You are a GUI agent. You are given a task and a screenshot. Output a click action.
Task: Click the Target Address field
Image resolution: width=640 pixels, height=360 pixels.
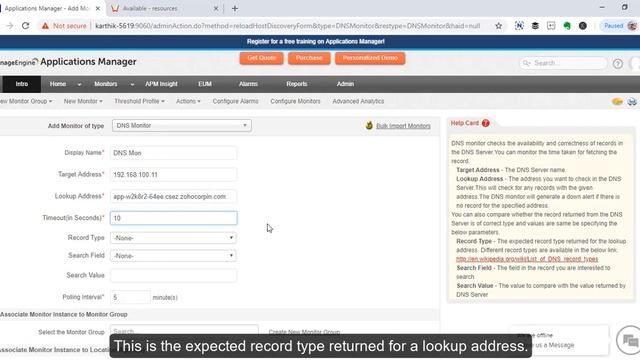(x=173, y=175)
